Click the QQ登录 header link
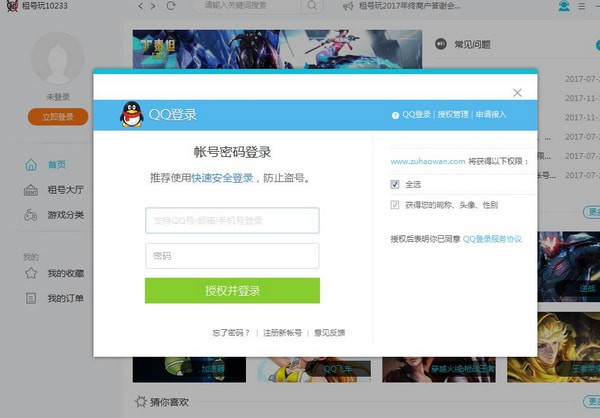Viewport: 600px width, 418px height. [x=416, y=114]
